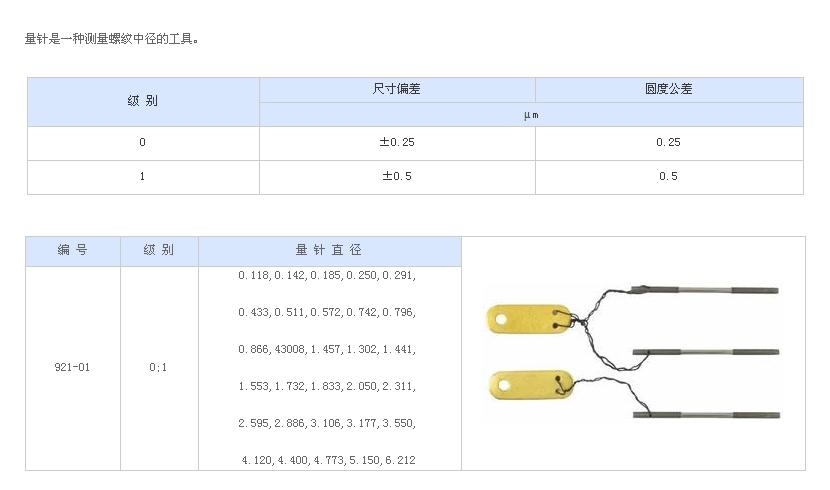Click the 量针直径 column header

click(x=329, y=251)
